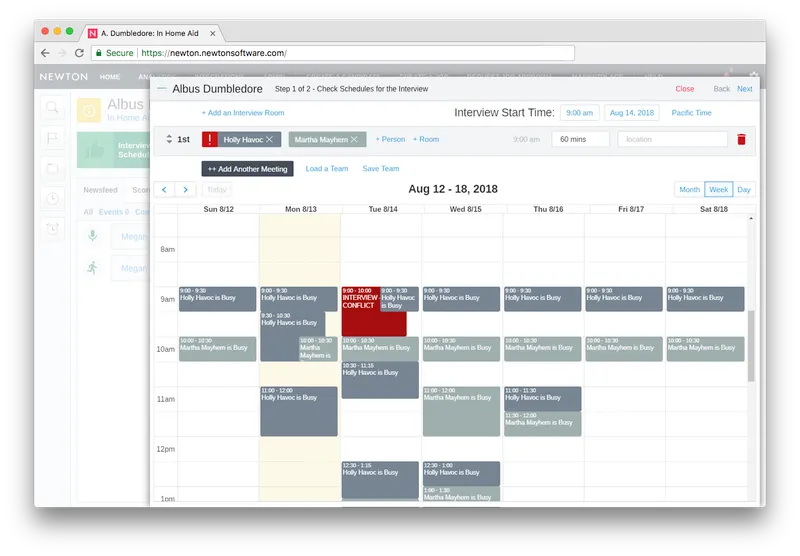
Task: Click Sunday 9:00 - 9:30 Holly Havoc event
Action: 217,299
